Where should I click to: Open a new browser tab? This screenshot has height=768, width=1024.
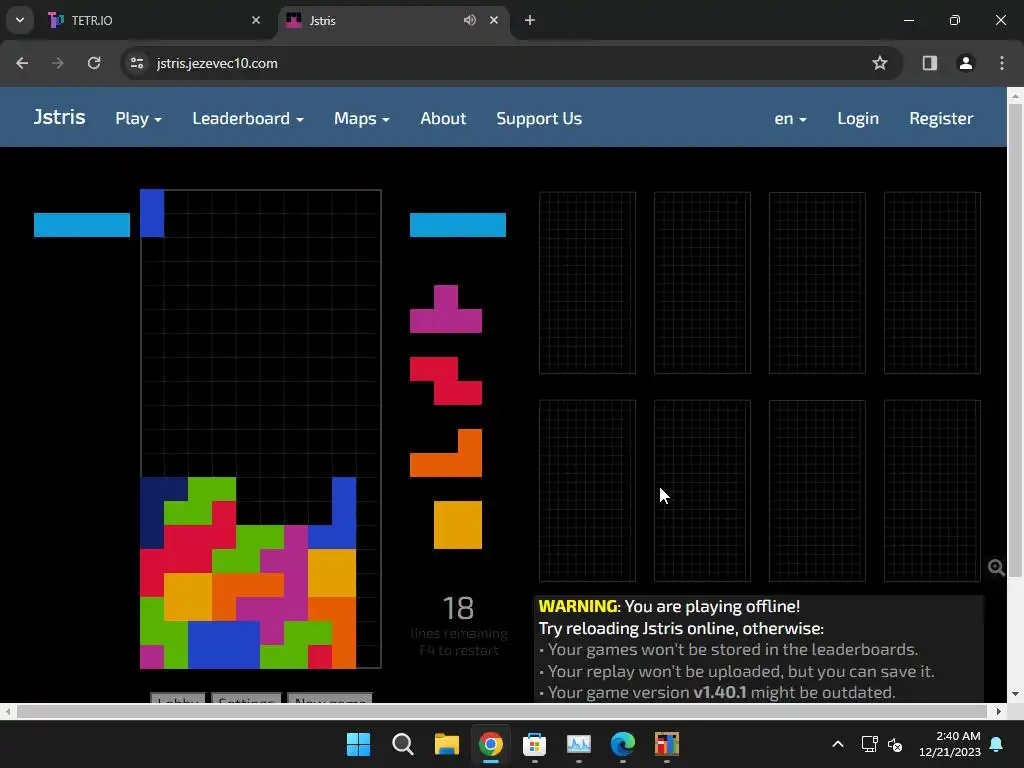point(530,20)
